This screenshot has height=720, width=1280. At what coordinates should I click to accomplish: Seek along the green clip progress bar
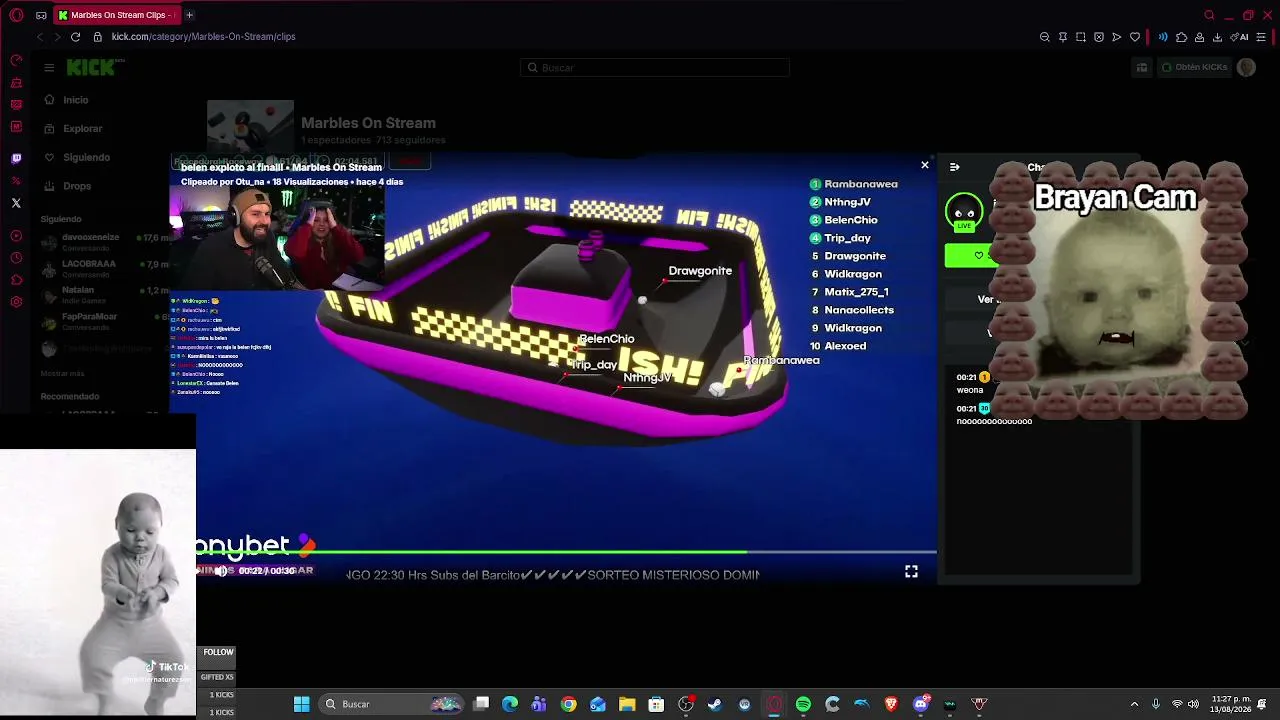point(566,551)
